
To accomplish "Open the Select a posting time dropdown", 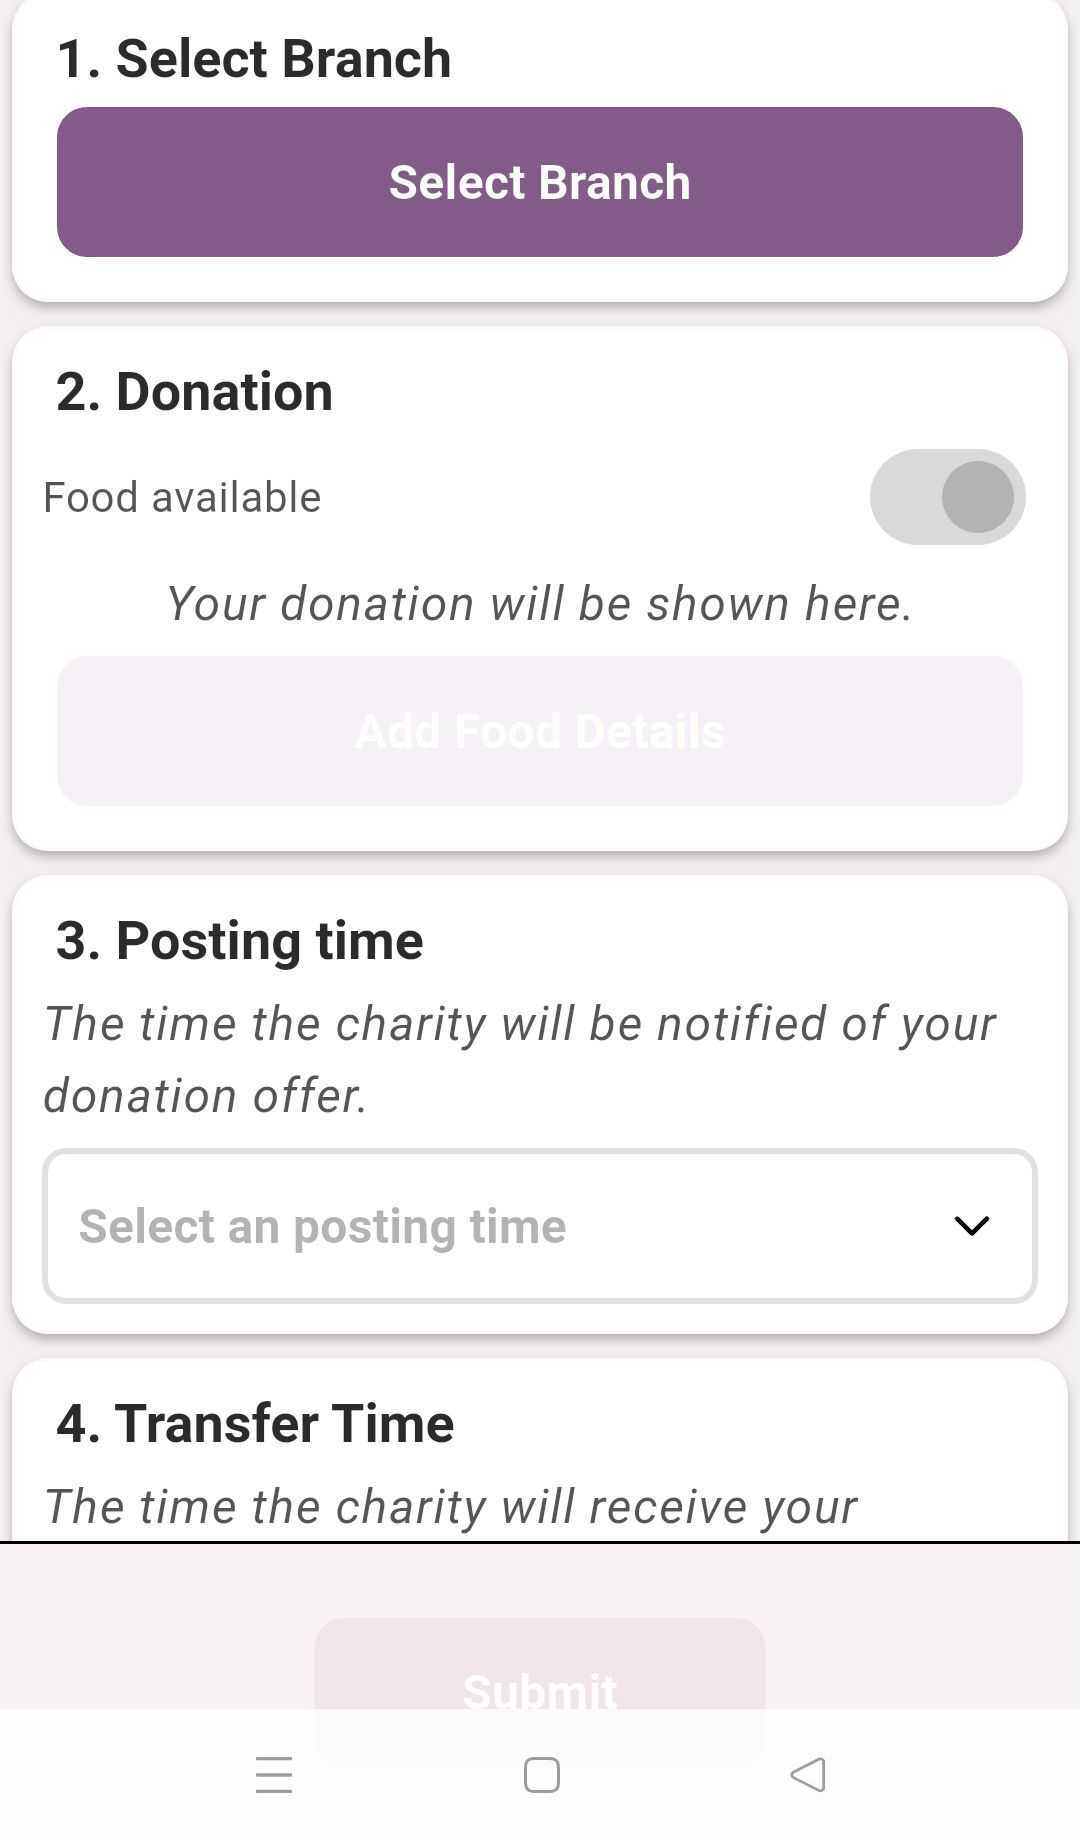I will pos(539,1226).
